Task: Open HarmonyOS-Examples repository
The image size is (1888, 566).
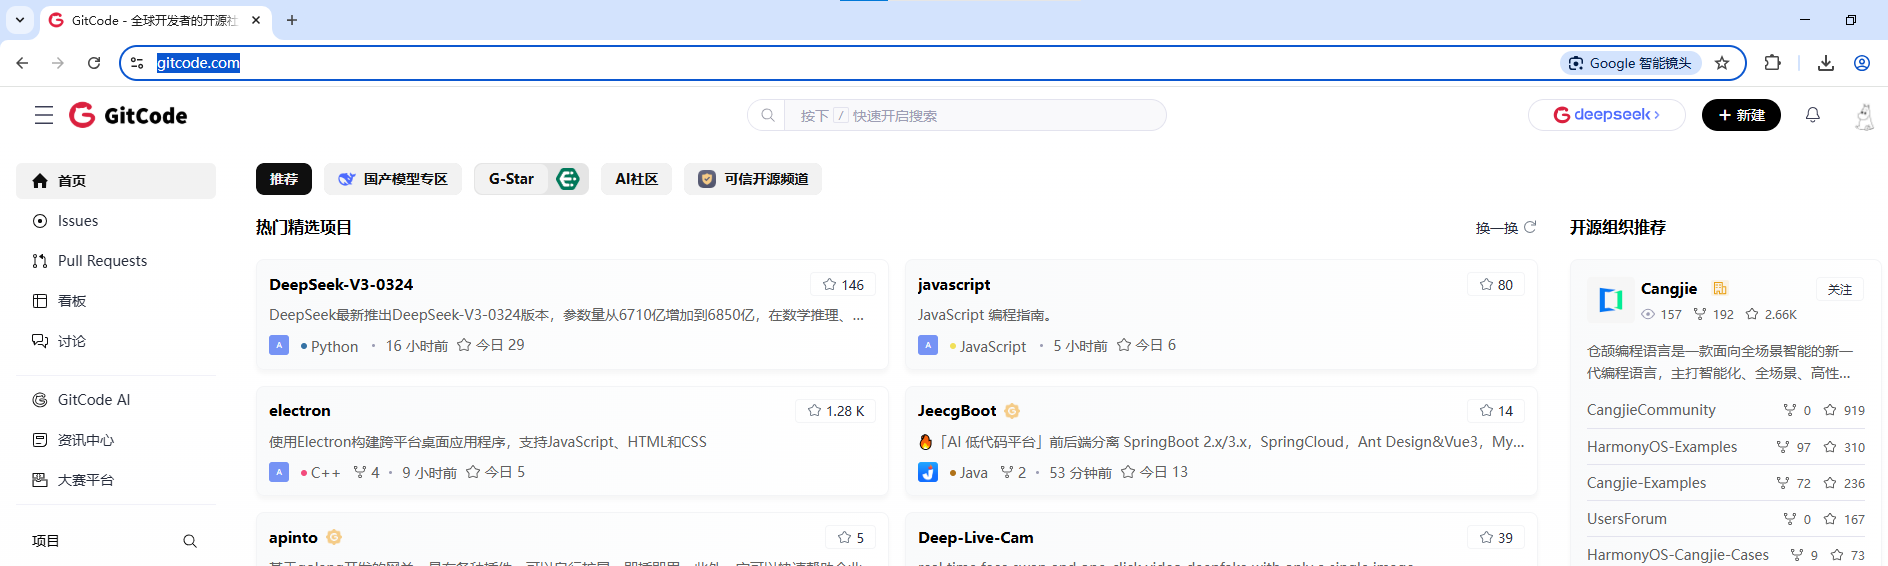Action: (x=1662, y=447)
